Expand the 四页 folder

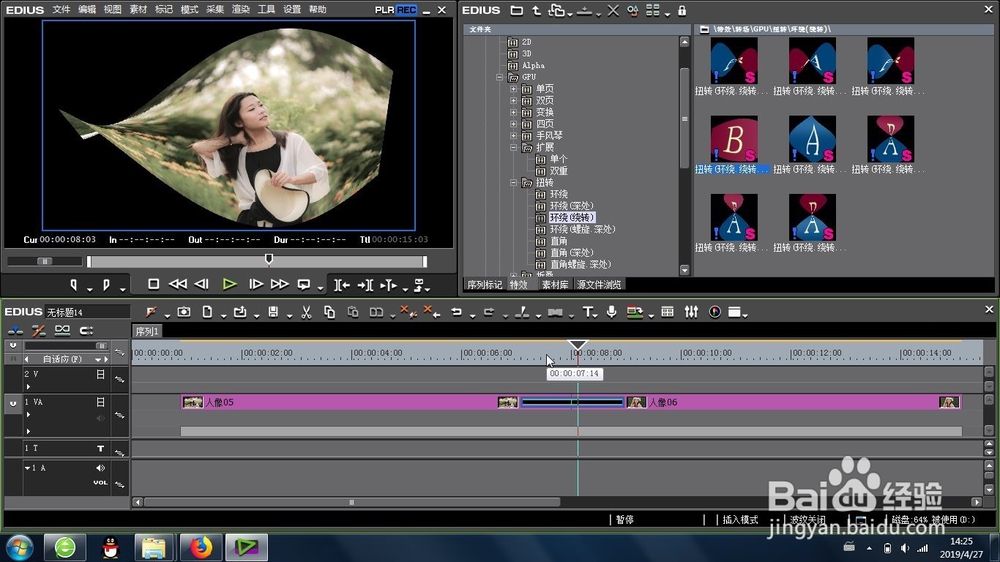513,124
